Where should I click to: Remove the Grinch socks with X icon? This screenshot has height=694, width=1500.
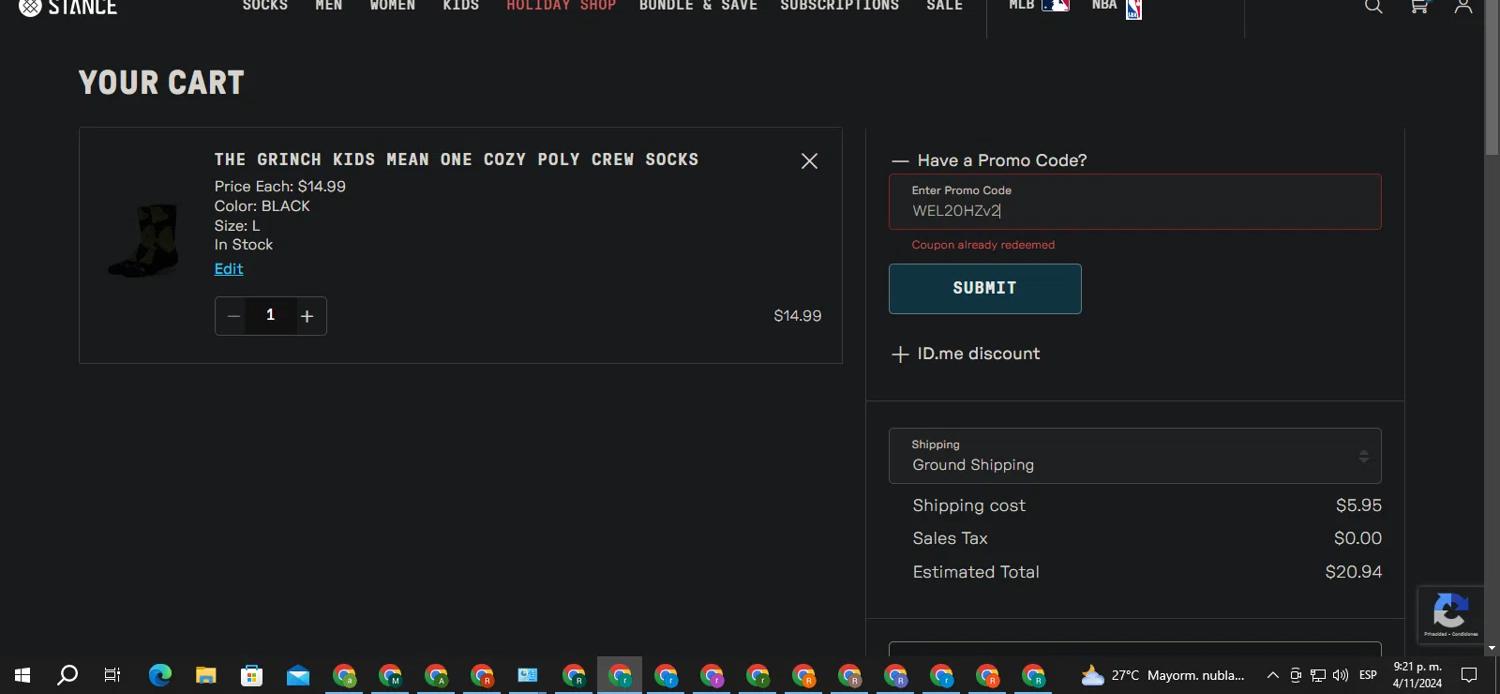point(809,161)
